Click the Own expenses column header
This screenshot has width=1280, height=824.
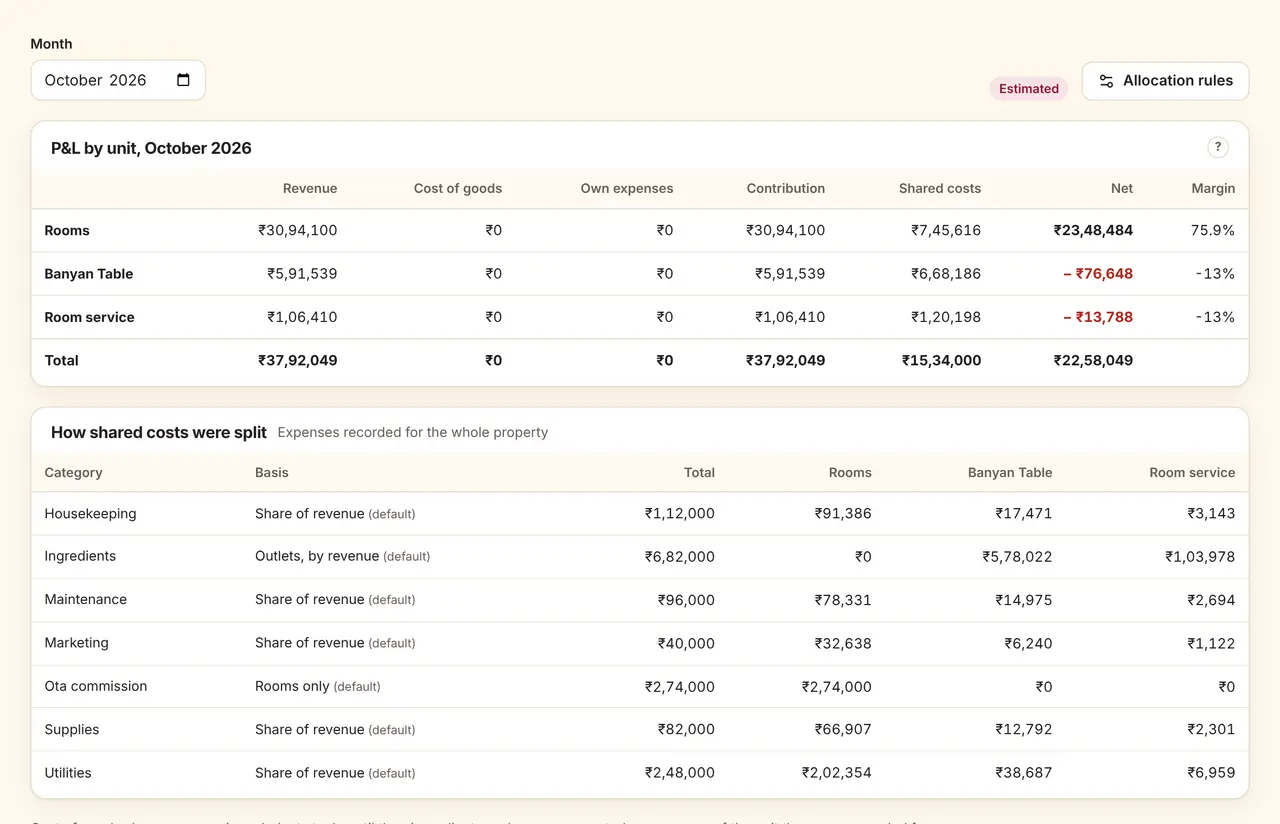[x=627, y=188]
